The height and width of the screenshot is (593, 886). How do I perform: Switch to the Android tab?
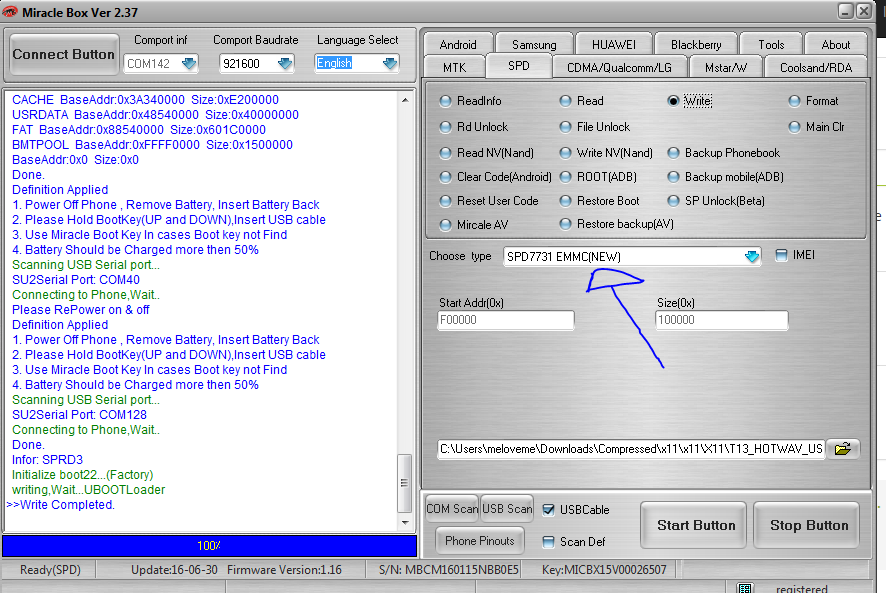tap(458, 44)
